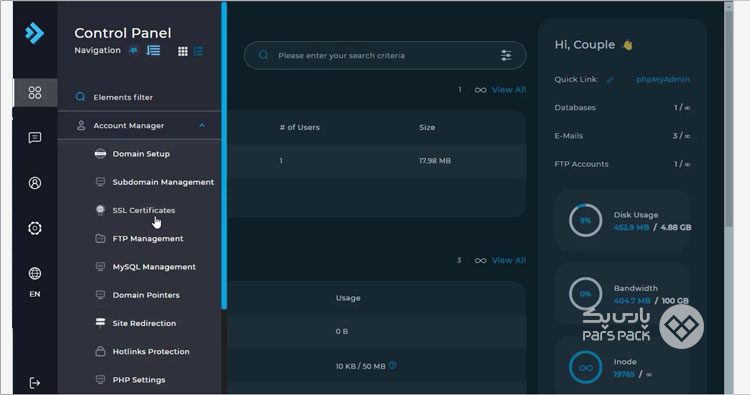This screenshot has height=395, width=750.
Task: Click the Inode infinity ring
Action: (x=585, y=367)
